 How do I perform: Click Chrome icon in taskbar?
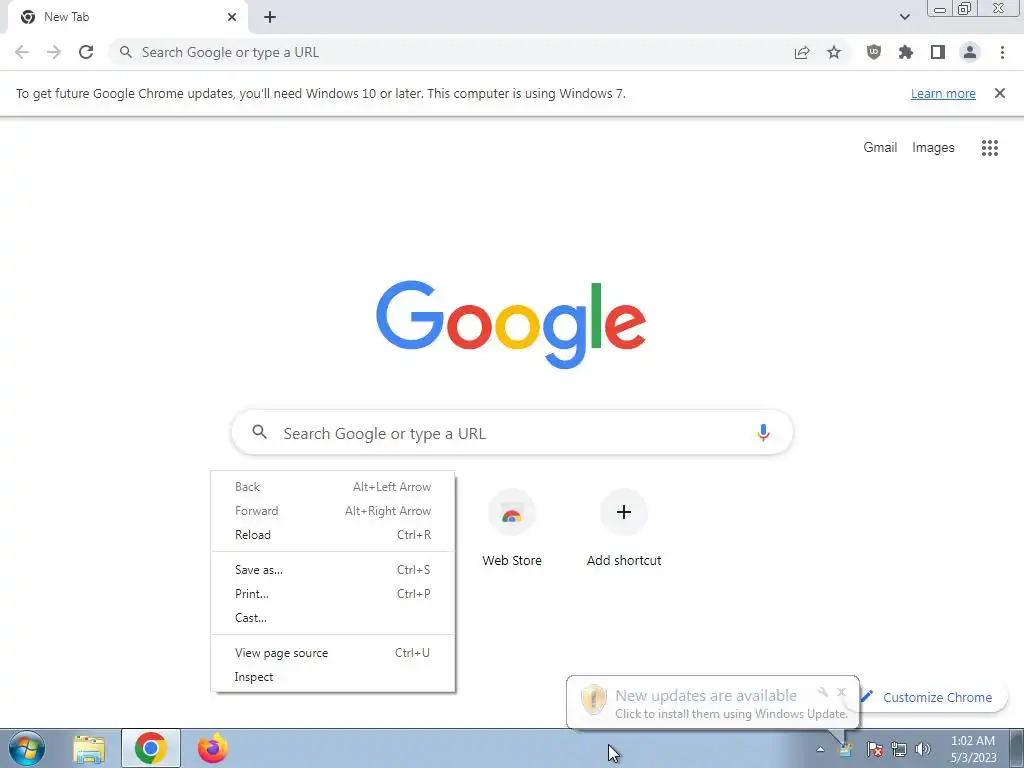pyautogui.click(x=151, y=748)
